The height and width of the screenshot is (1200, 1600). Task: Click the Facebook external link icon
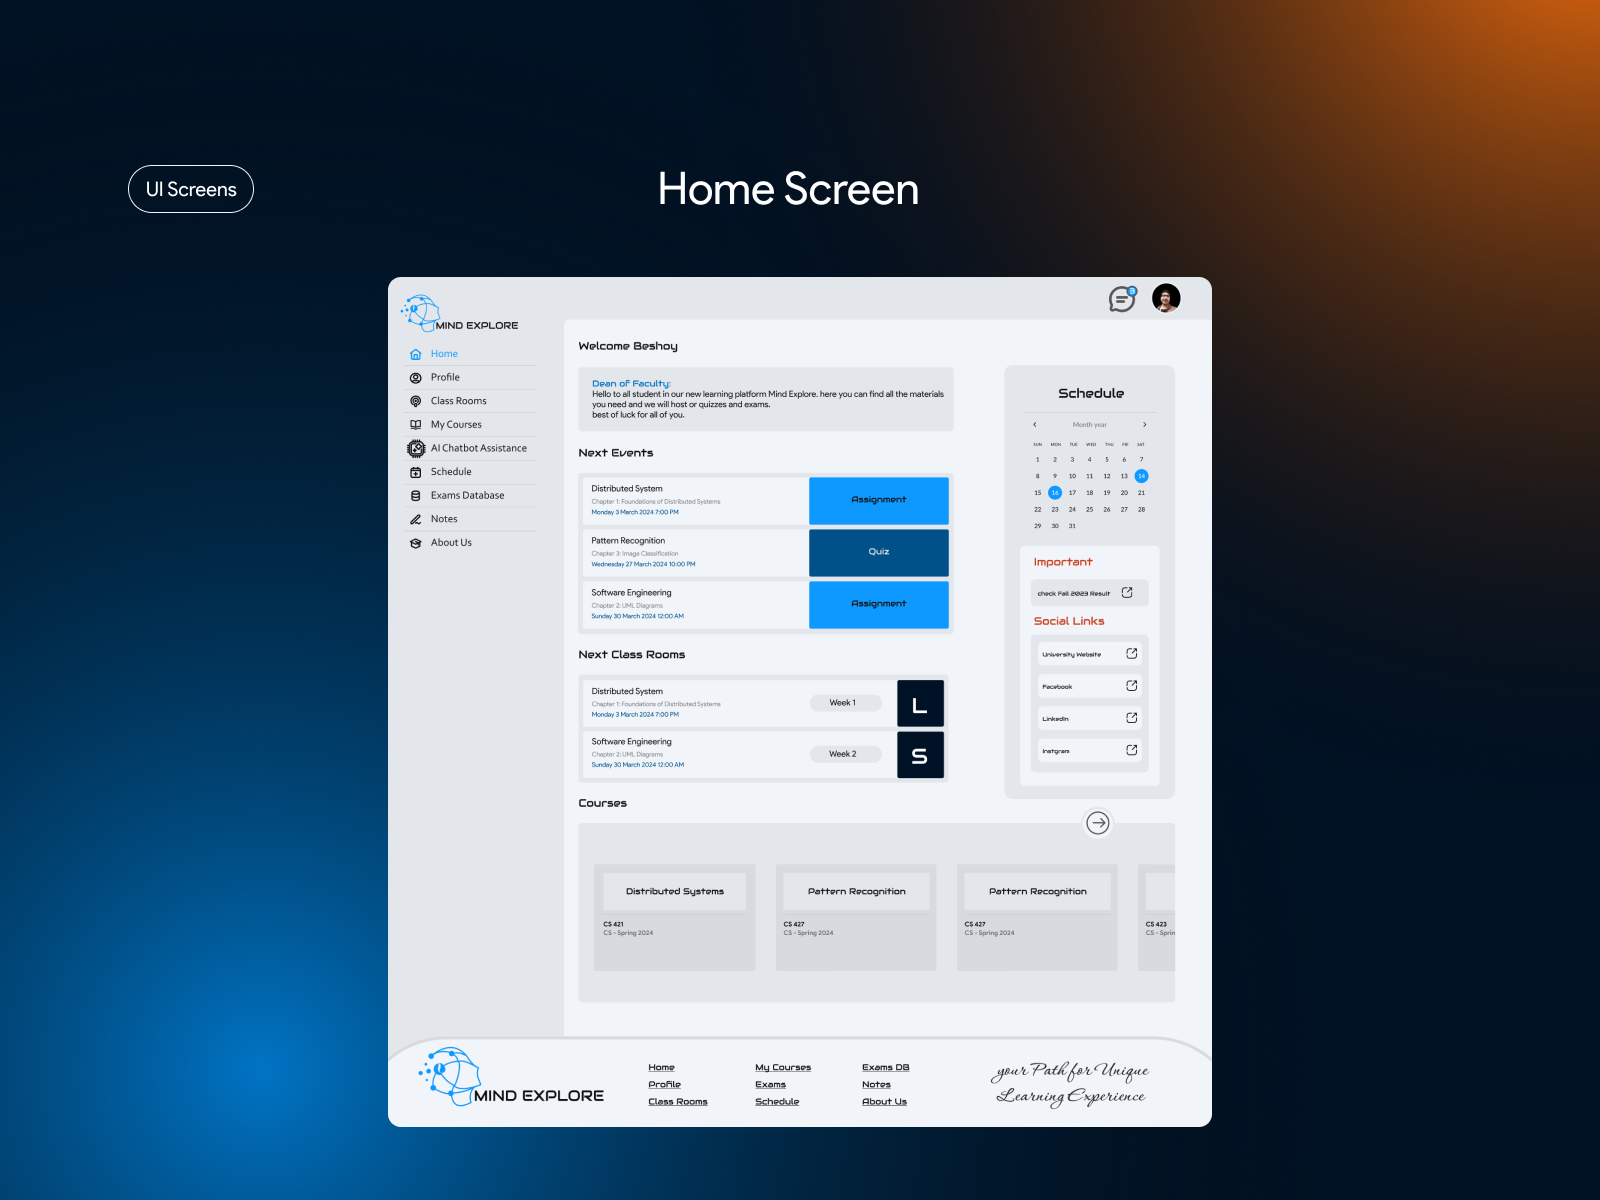[1131, 686]
